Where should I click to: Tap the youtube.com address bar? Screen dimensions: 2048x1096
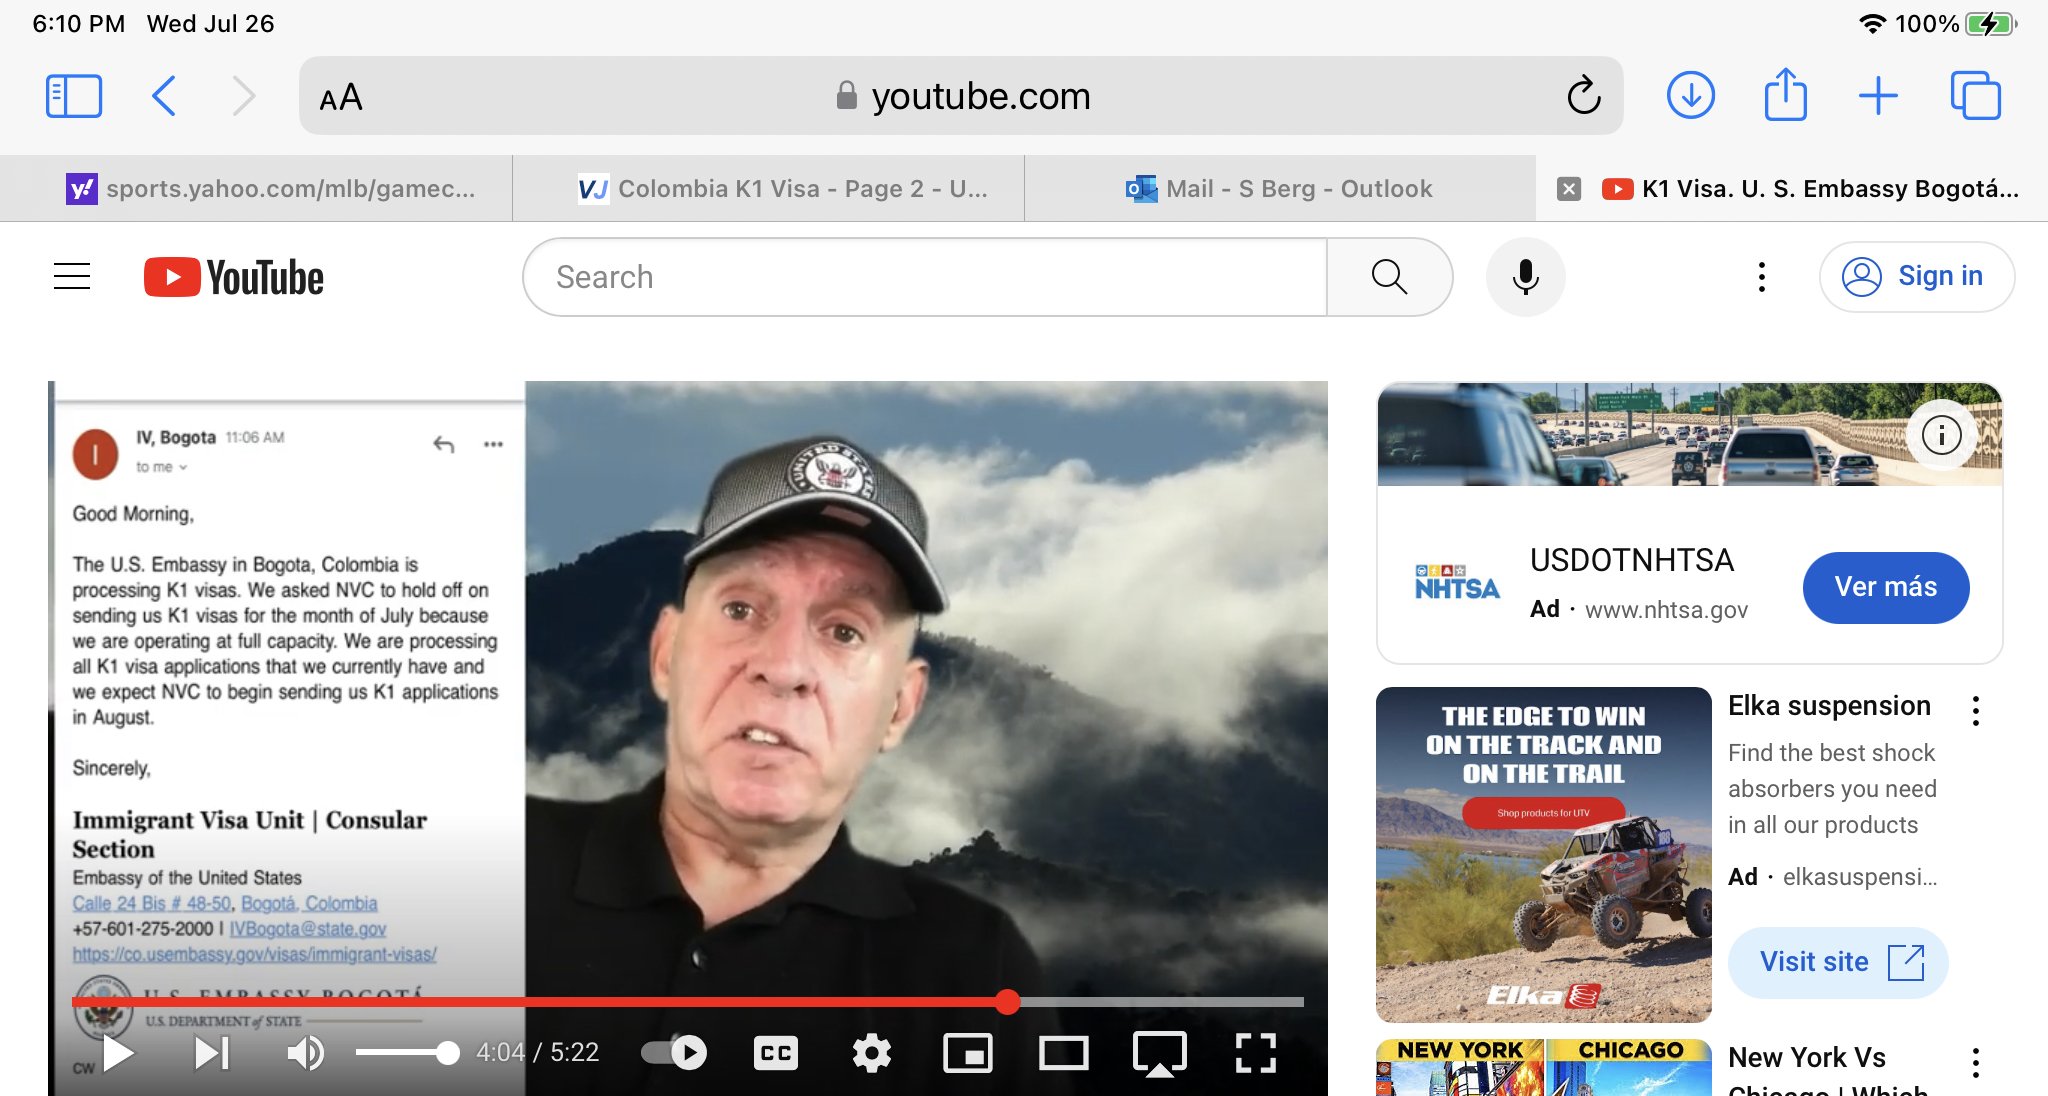(961, 96)
